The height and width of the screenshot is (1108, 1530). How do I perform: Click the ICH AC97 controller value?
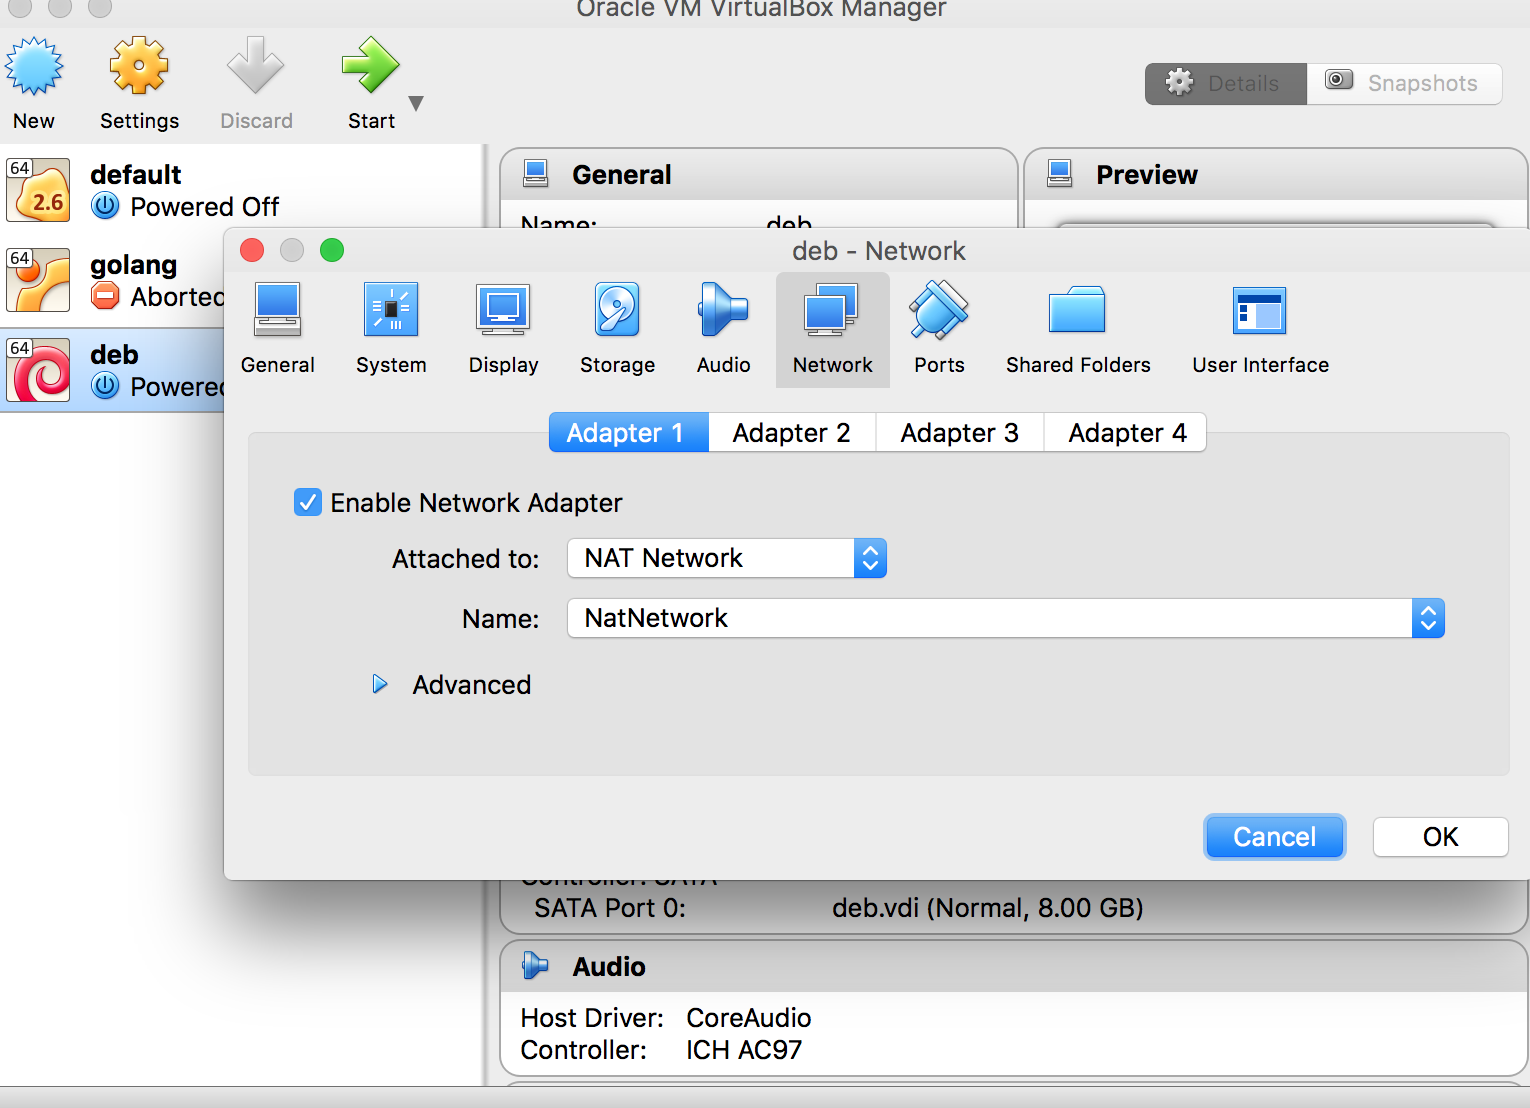pyautogui.click(x=744, y=1050)
